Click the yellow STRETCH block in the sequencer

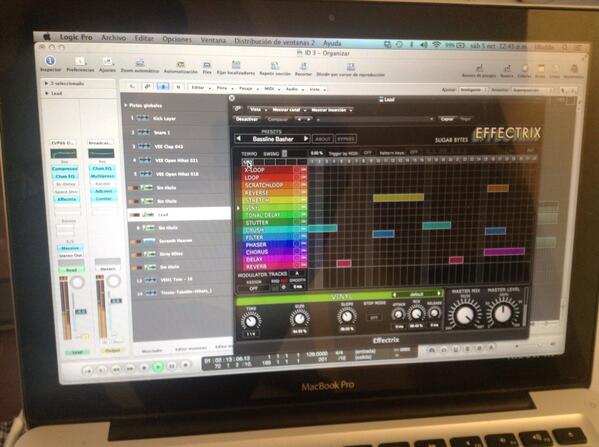[398, 198]
